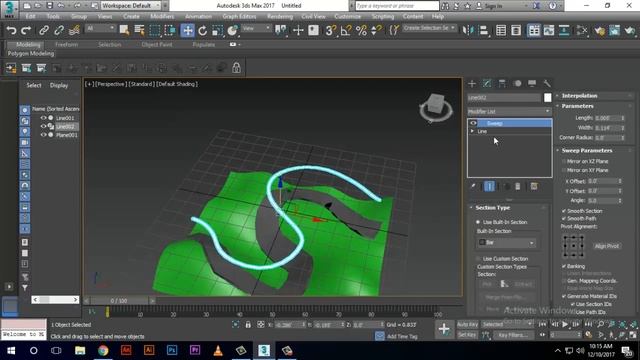640x360 pixels.
Task: Activate the Select and Move tool
Action: (187, 30)
